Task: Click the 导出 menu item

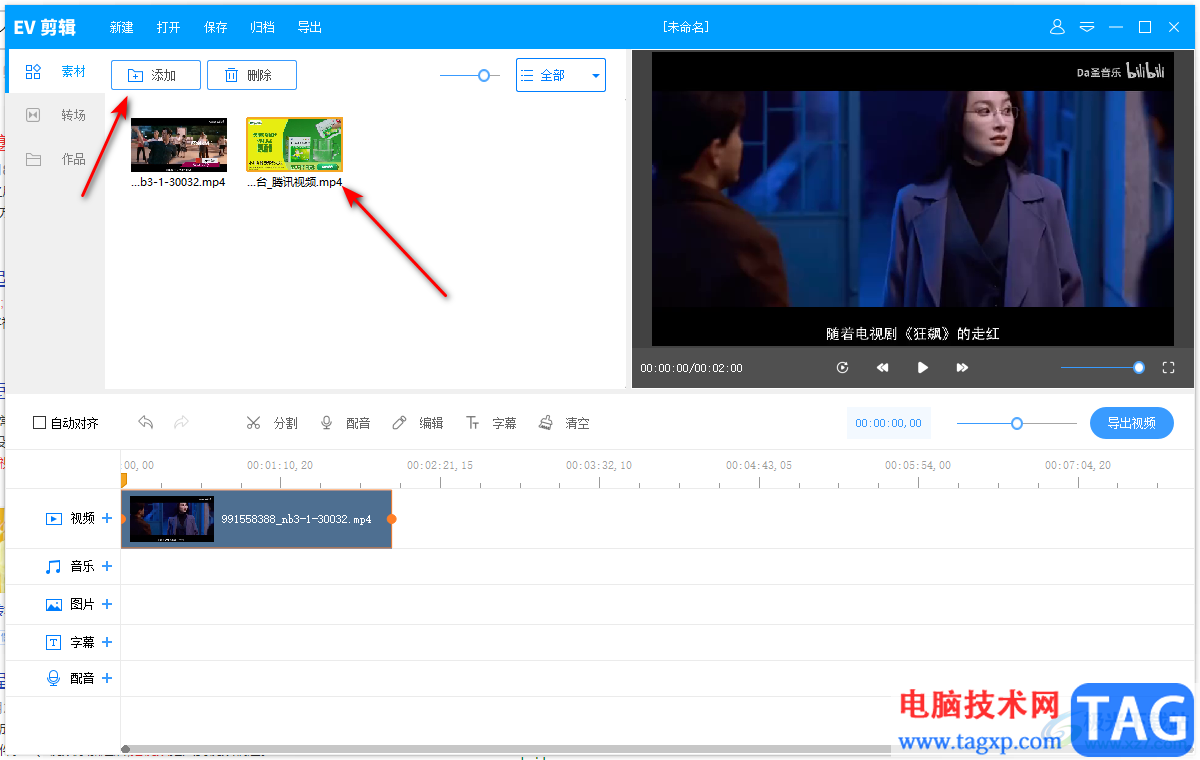Action: point(310,27)
